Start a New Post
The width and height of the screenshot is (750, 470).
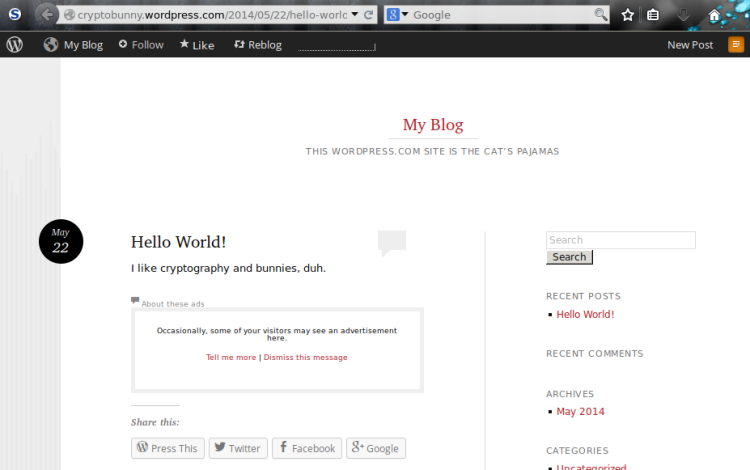coord(690,45)
